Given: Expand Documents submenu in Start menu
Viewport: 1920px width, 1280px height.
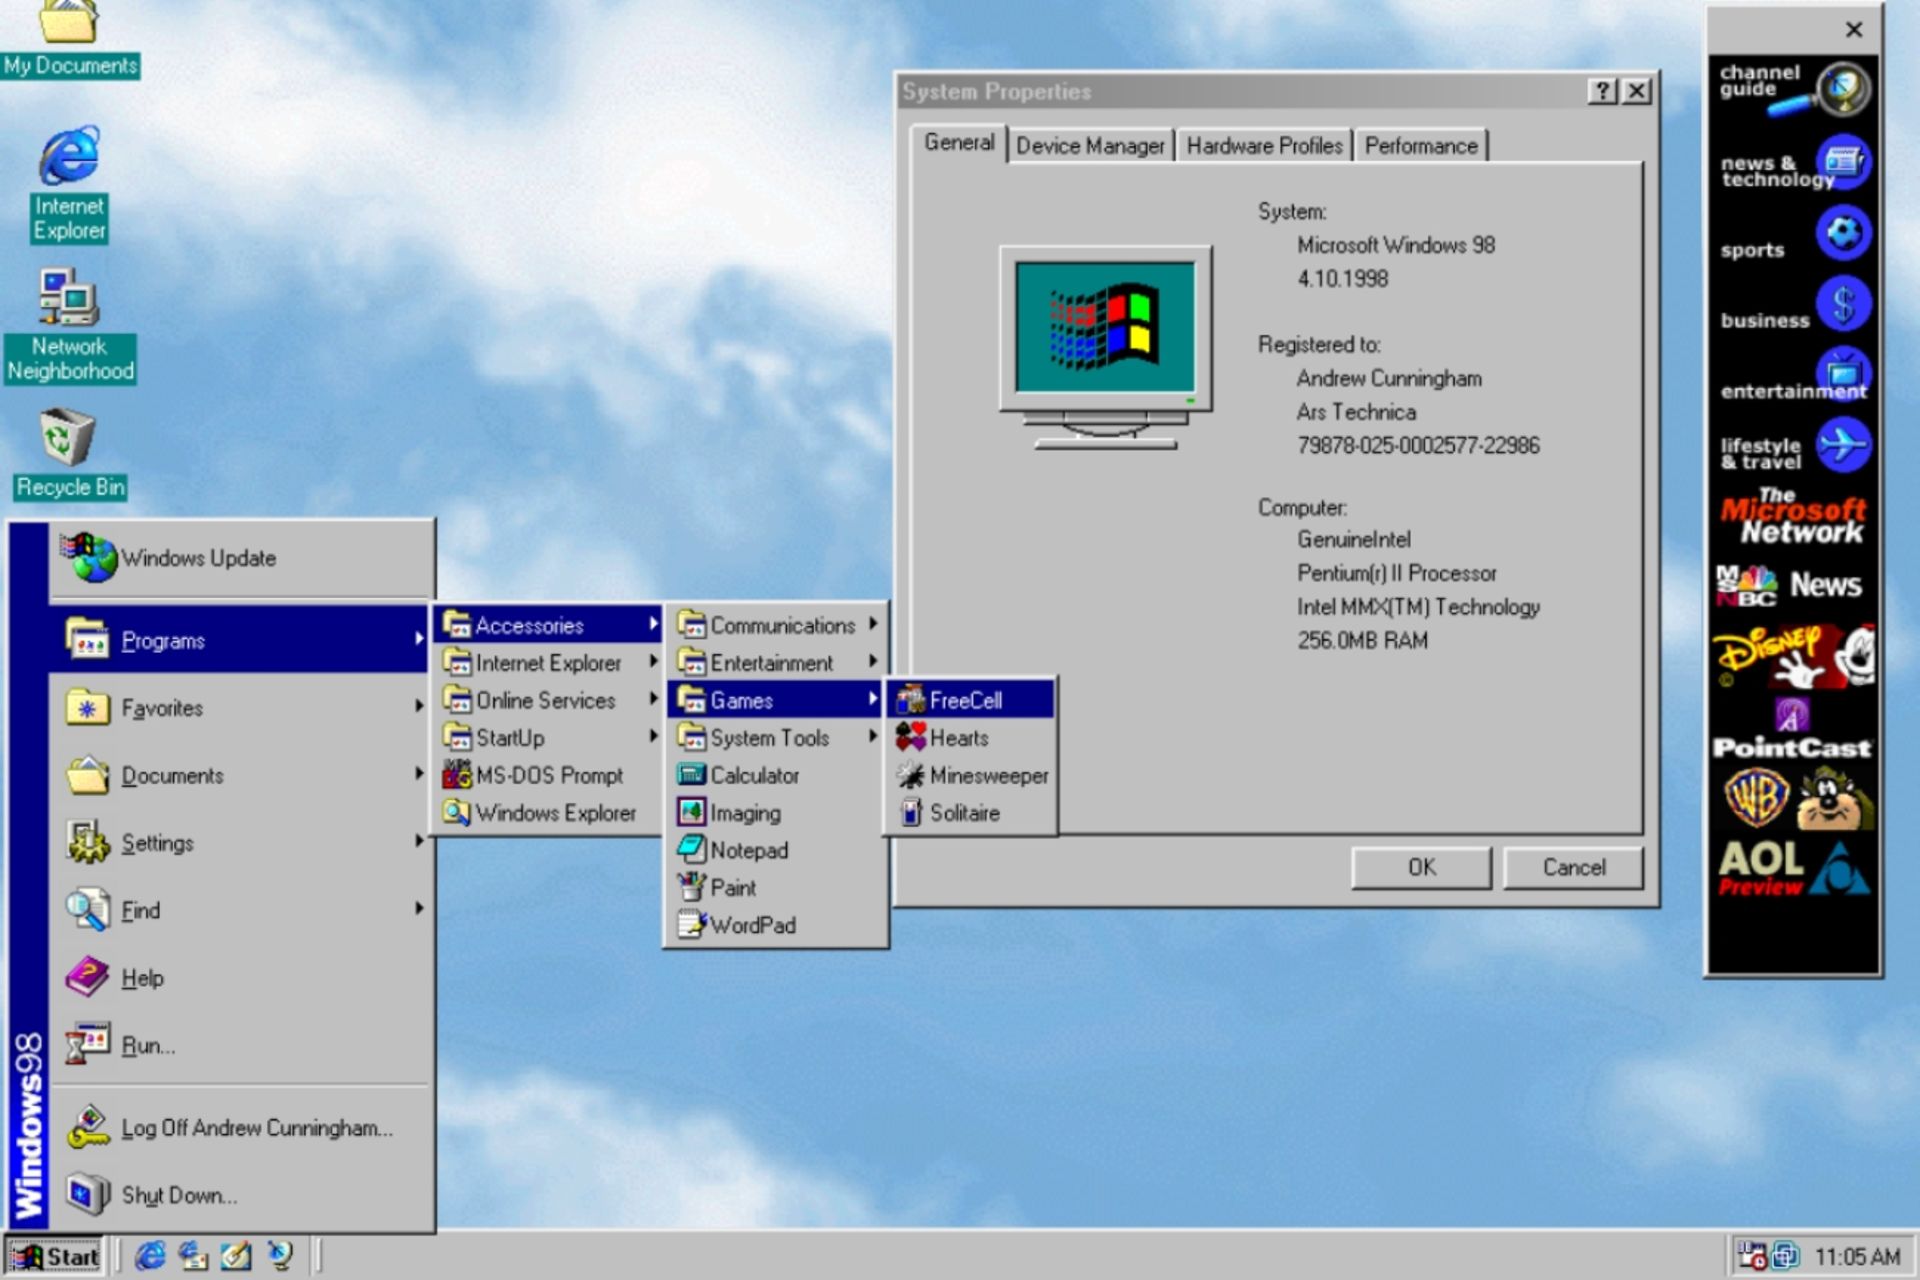Looking at the screenshot, I should pyautogui.click(x=240, y=776).
